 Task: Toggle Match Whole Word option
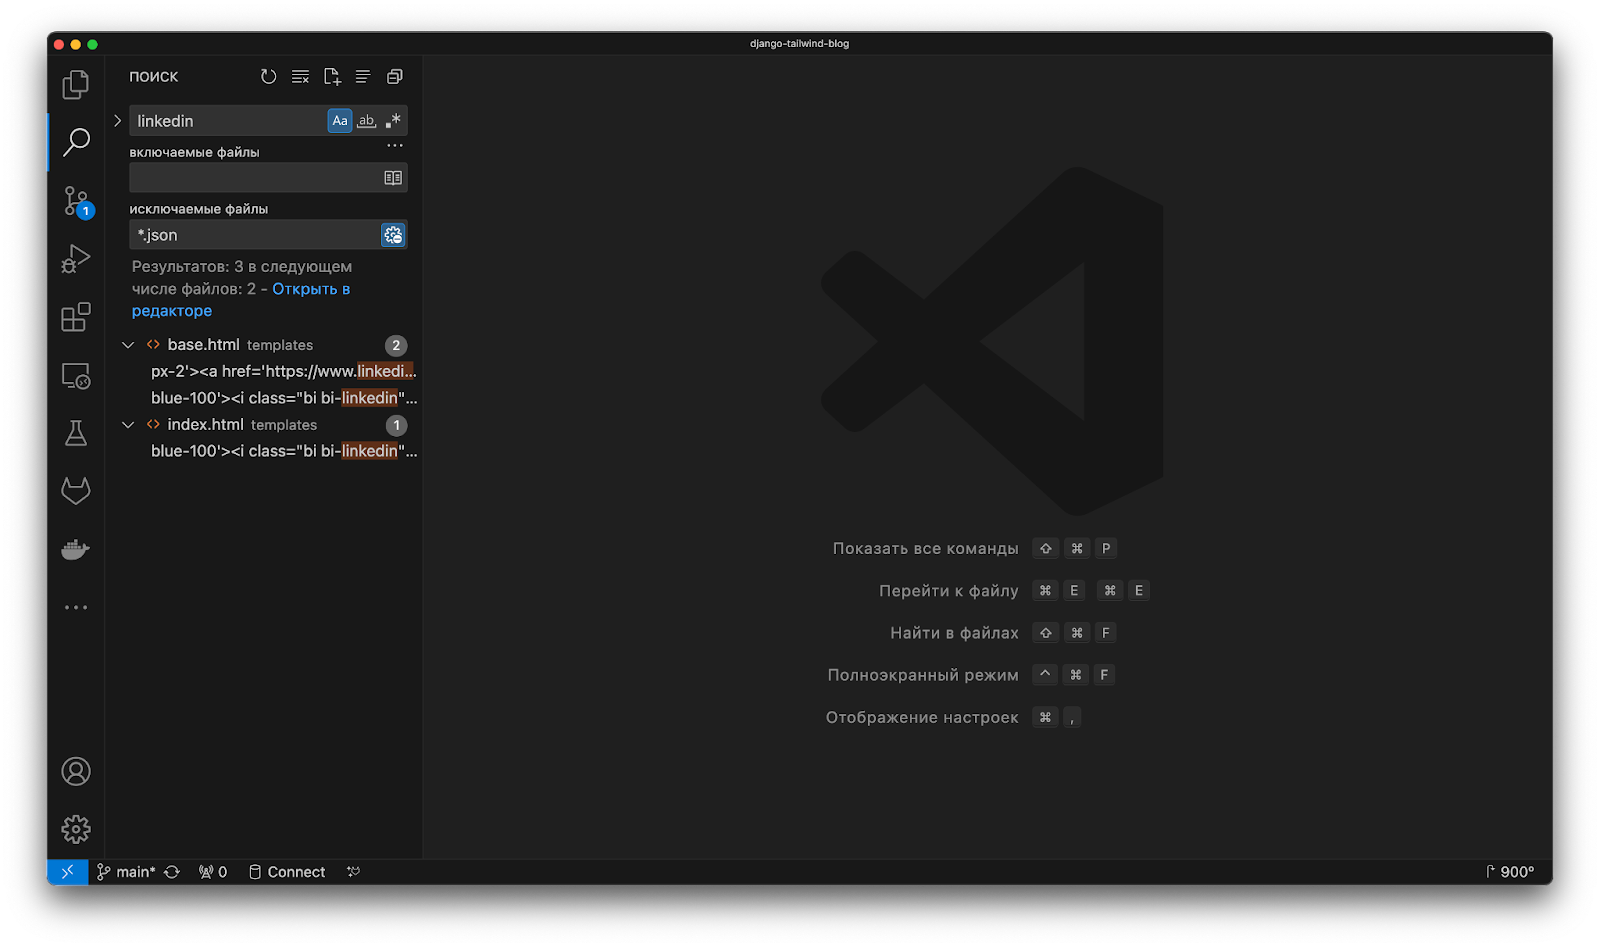(x=367, y=121)
